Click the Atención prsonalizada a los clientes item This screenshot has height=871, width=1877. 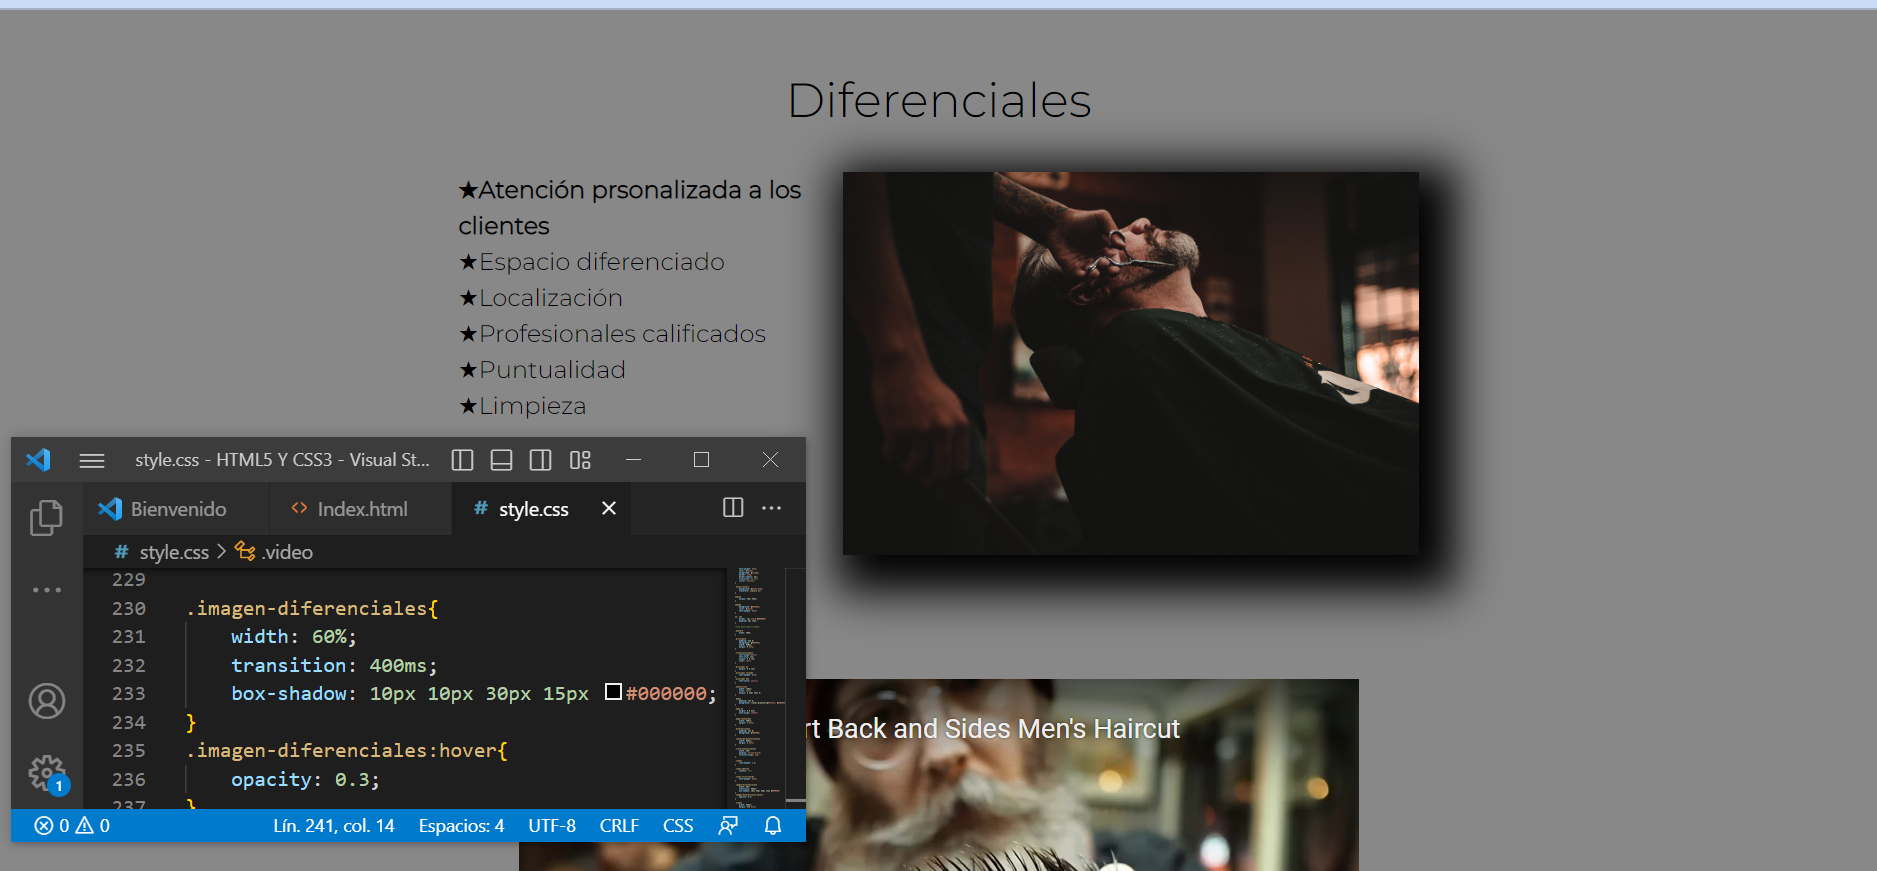point(630,208)
